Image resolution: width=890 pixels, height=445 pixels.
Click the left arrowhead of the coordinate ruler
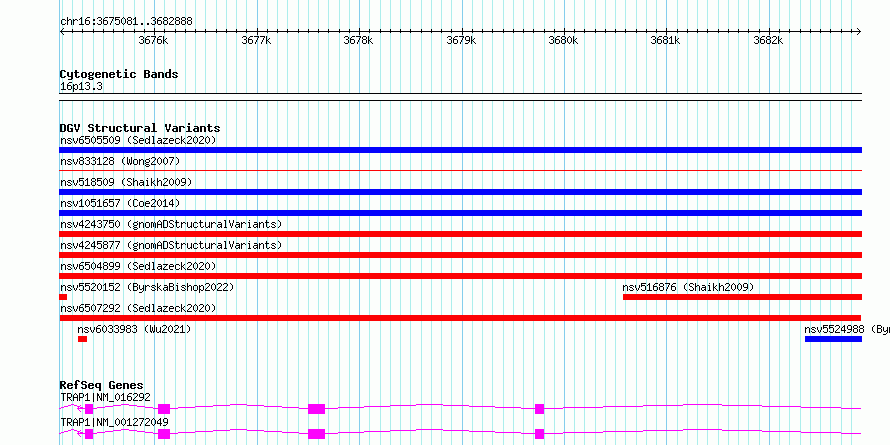(62, 32)
